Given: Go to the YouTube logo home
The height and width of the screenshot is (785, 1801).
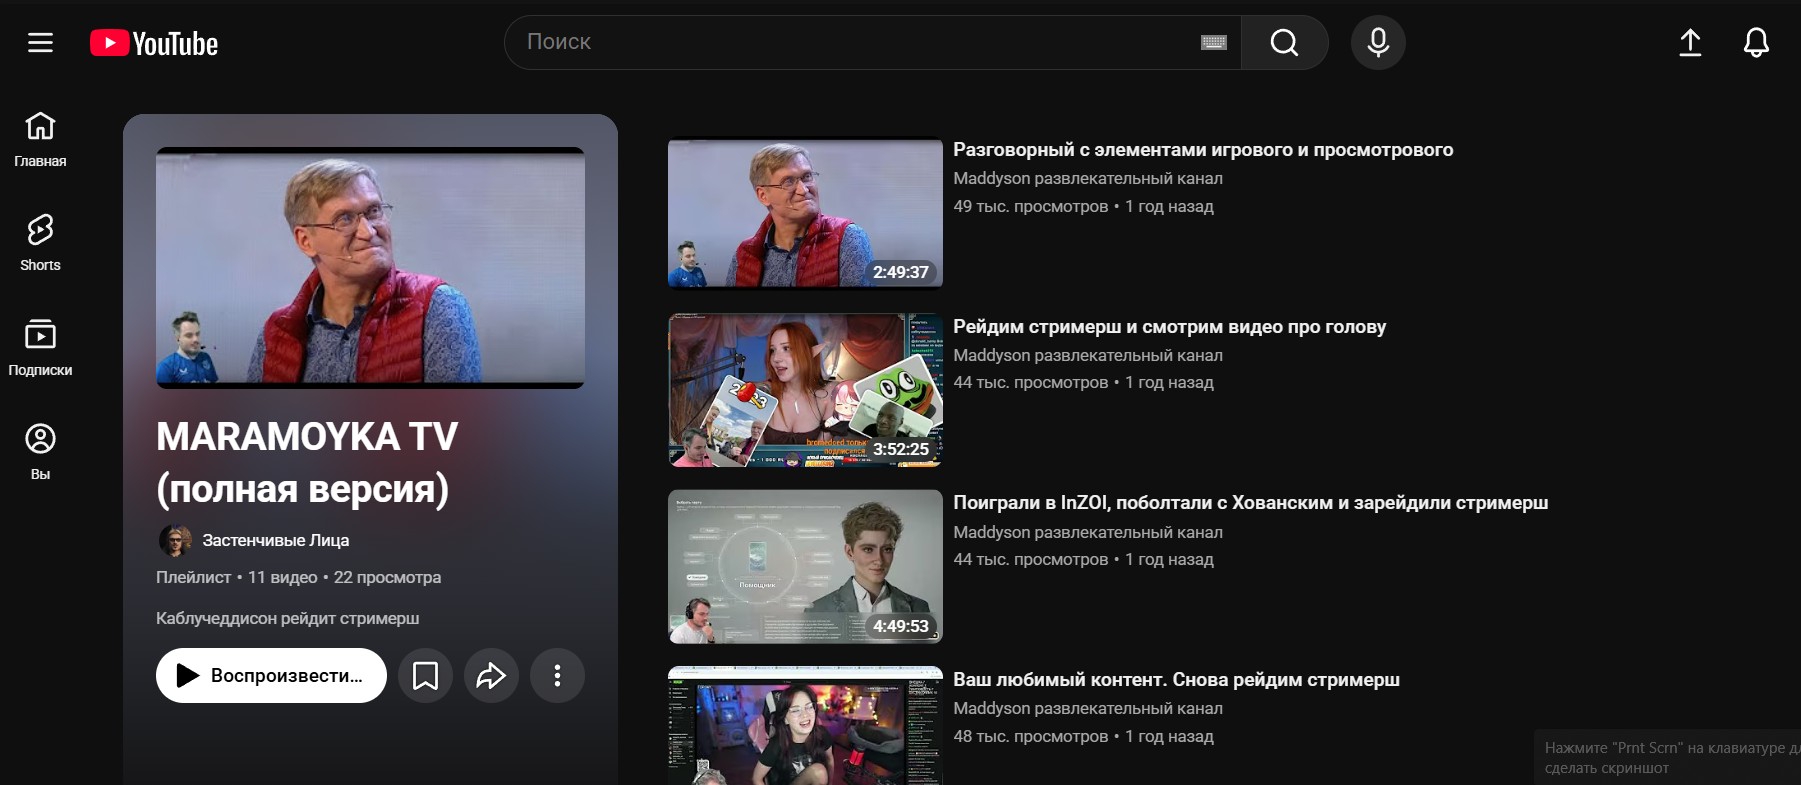Looking at the screenshot, I should 154,43.
